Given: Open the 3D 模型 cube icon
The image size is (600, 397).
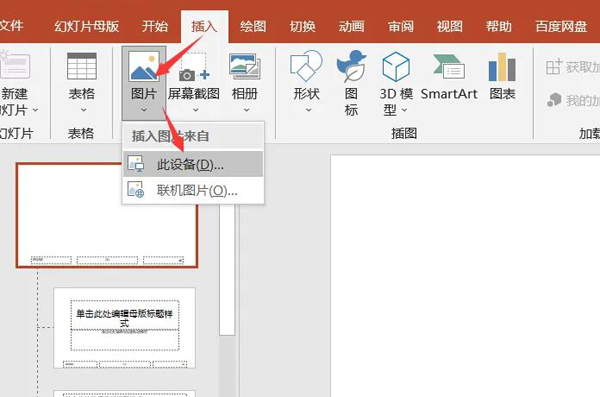Looking at the screenshot, I should click(396, 66).
